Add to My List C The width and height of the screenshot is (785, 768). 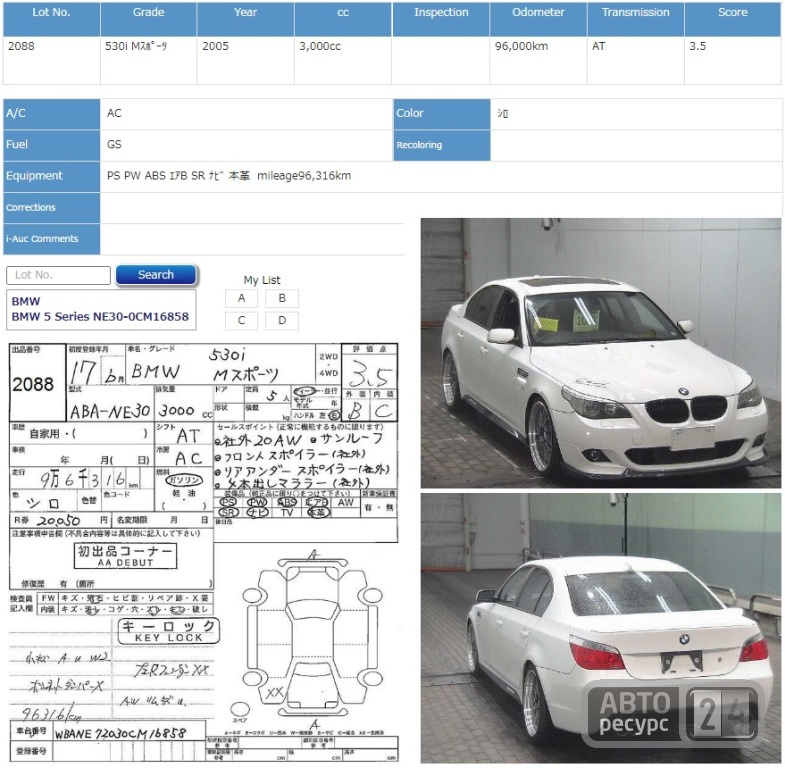click(x=241, y=320)
